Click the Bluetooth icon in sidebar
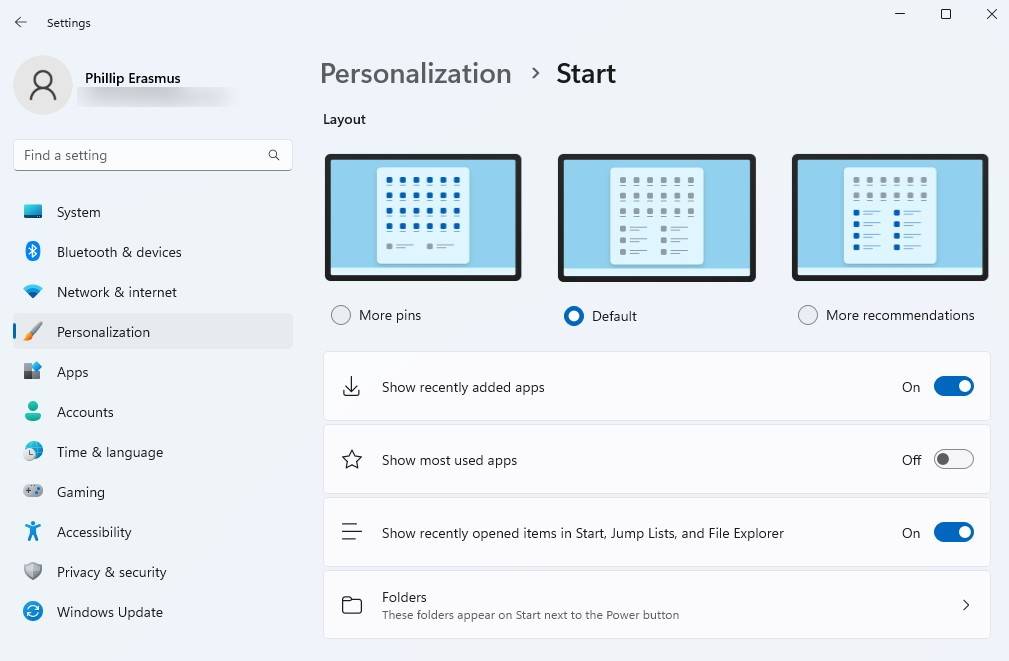 pos(33,252)
